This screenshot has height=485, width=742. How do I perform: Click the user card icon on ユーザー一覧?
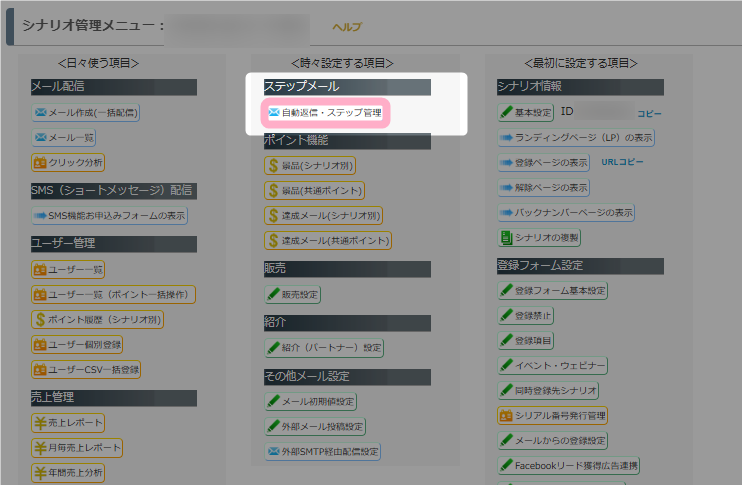pyautogui.click(x=41, y=269)
